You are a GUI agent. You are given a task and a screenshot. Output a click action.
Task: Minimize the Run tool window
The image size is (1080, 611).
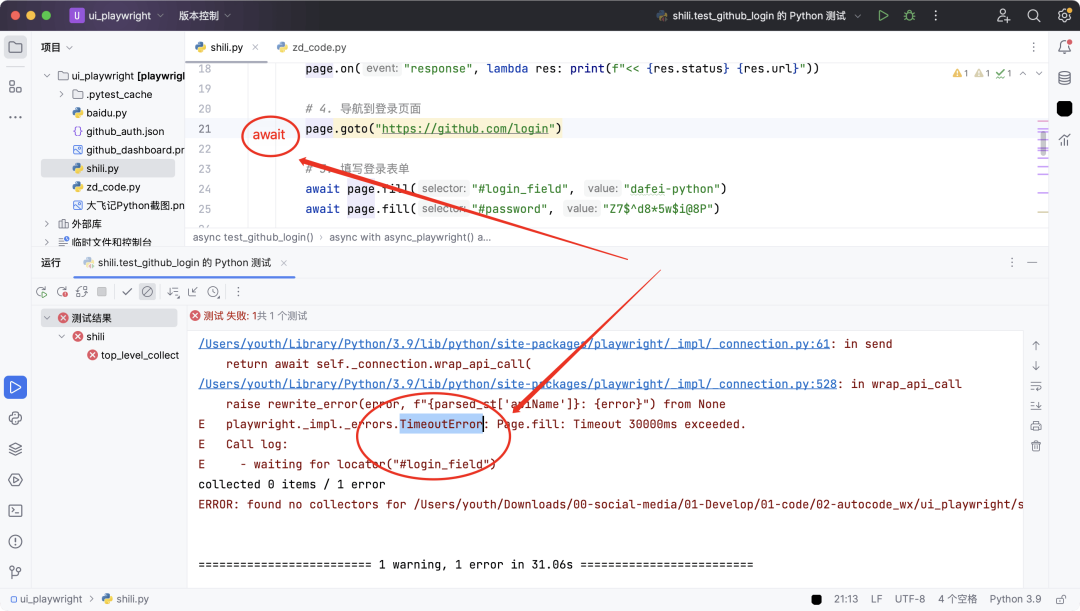(1032, 262)
